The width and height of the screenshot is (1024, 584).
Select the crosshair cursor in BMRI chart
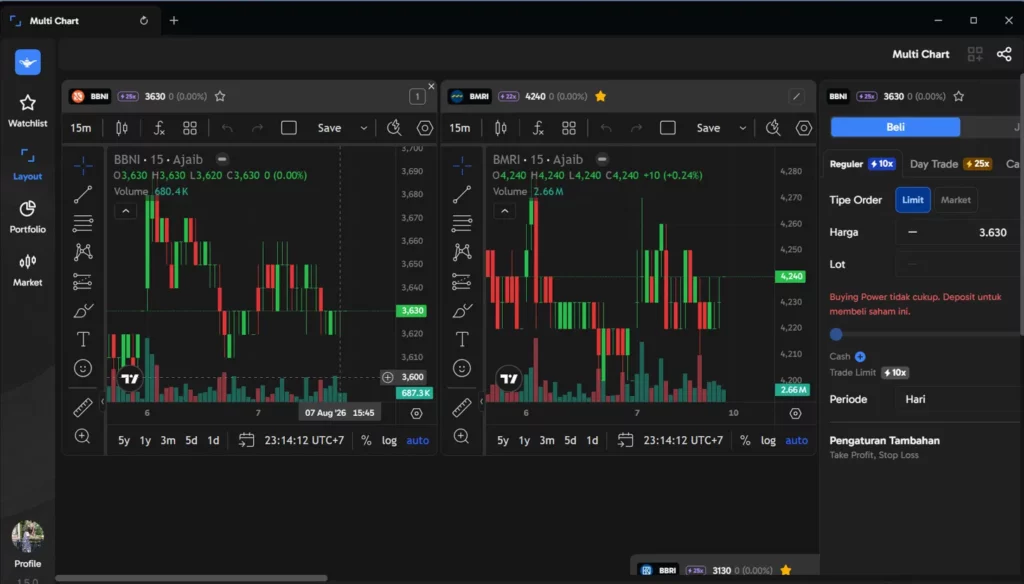(x=462, y=165)
